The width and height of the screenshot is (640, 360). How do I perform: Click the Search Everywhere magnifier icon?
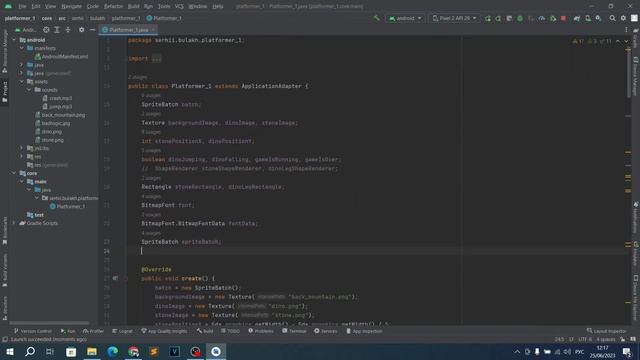(x=612, y=18)
